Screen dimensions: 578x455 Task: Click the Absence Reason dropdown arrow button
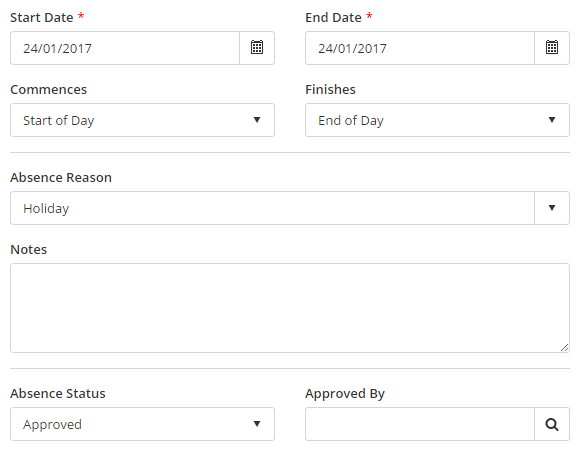coord(552,208)
